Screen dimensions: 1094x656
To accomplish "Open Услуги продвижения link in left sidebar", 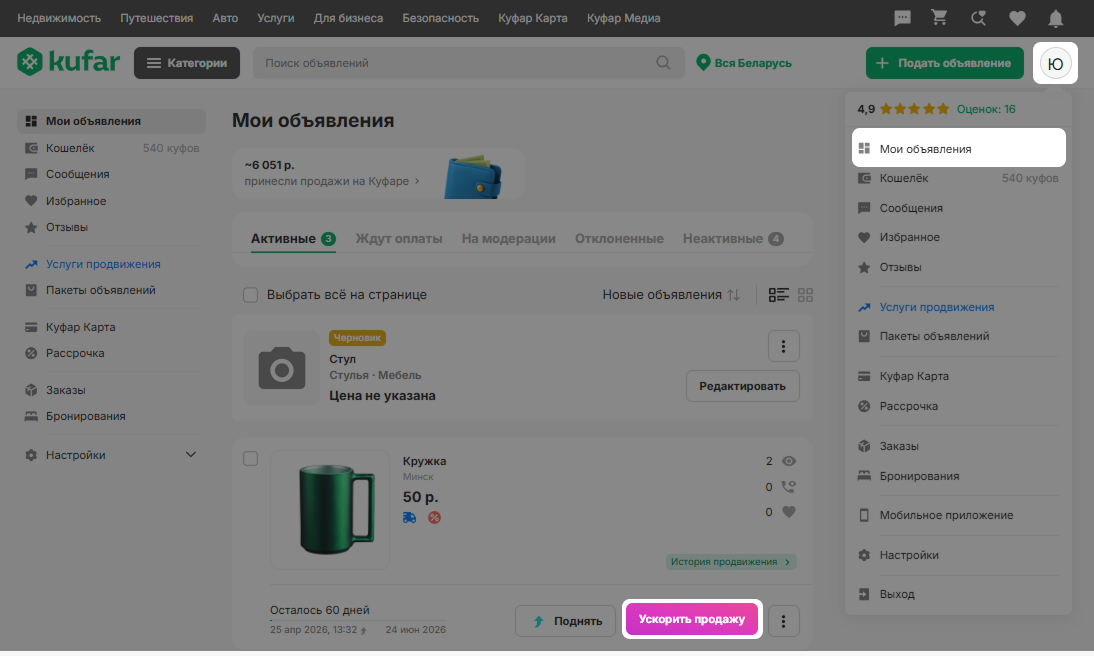I will (103, 264).
